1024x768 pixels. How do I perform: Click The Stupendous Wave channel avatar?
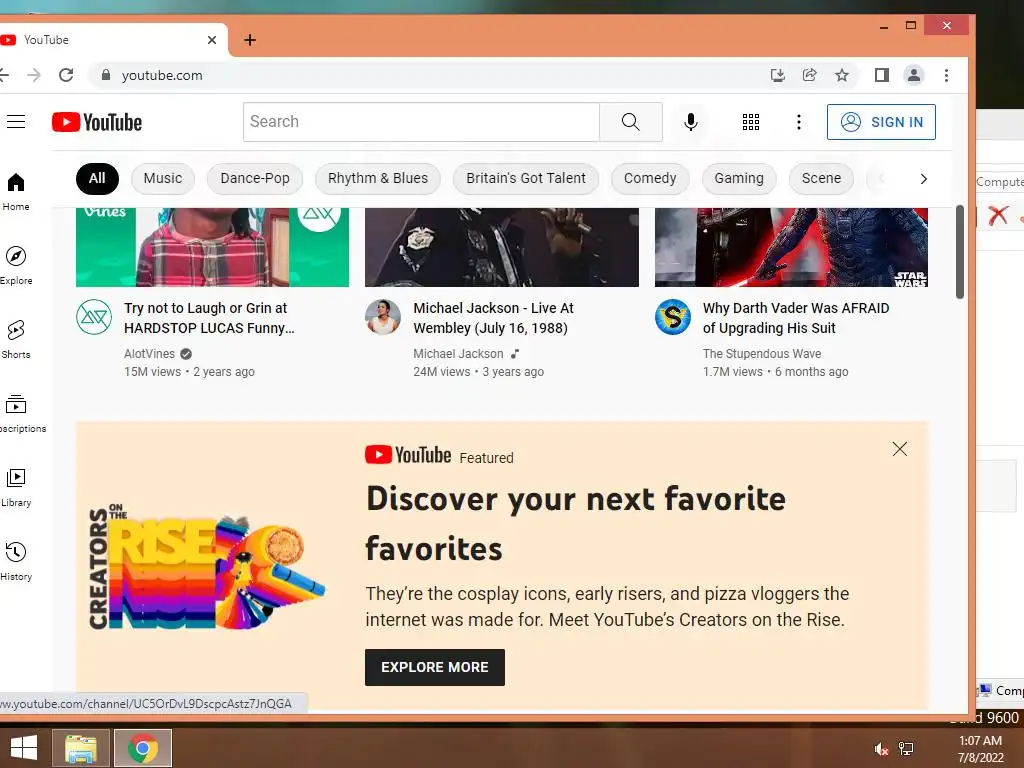pos(673,317)
